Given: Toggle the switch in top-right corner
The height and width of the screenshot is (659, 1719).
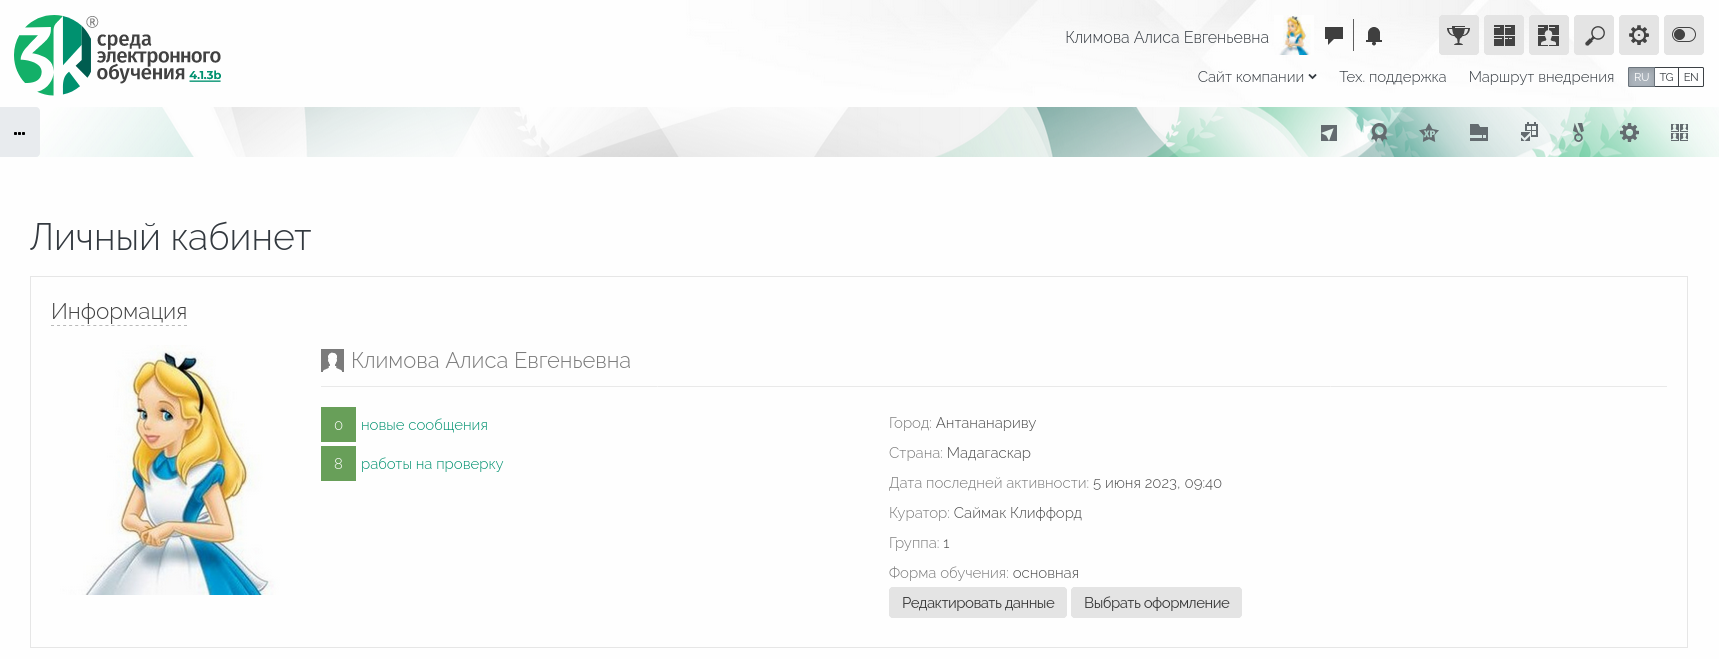Looking at the screenshot, I should (x=1683, y=36).
